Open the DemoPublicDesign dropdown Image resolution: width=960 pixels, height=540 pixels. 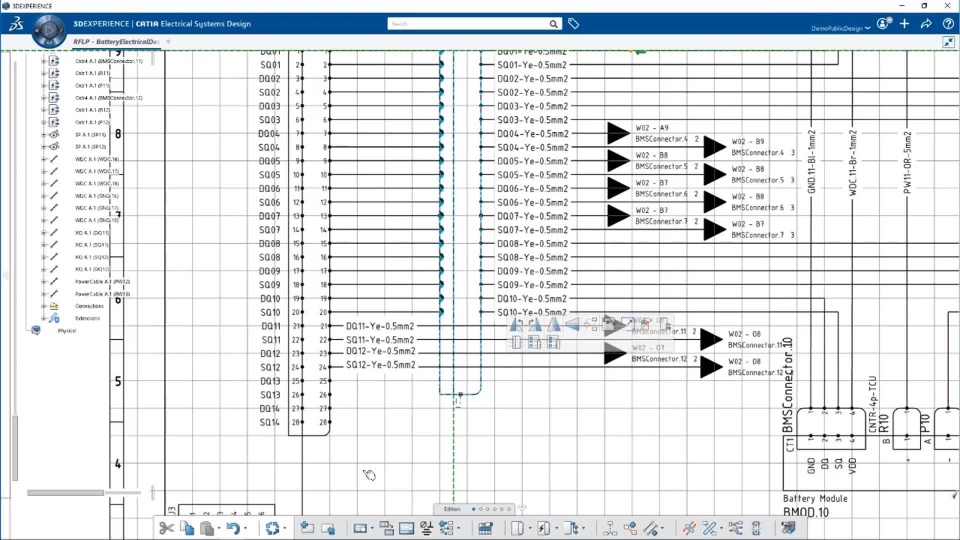tap(841, 28)
